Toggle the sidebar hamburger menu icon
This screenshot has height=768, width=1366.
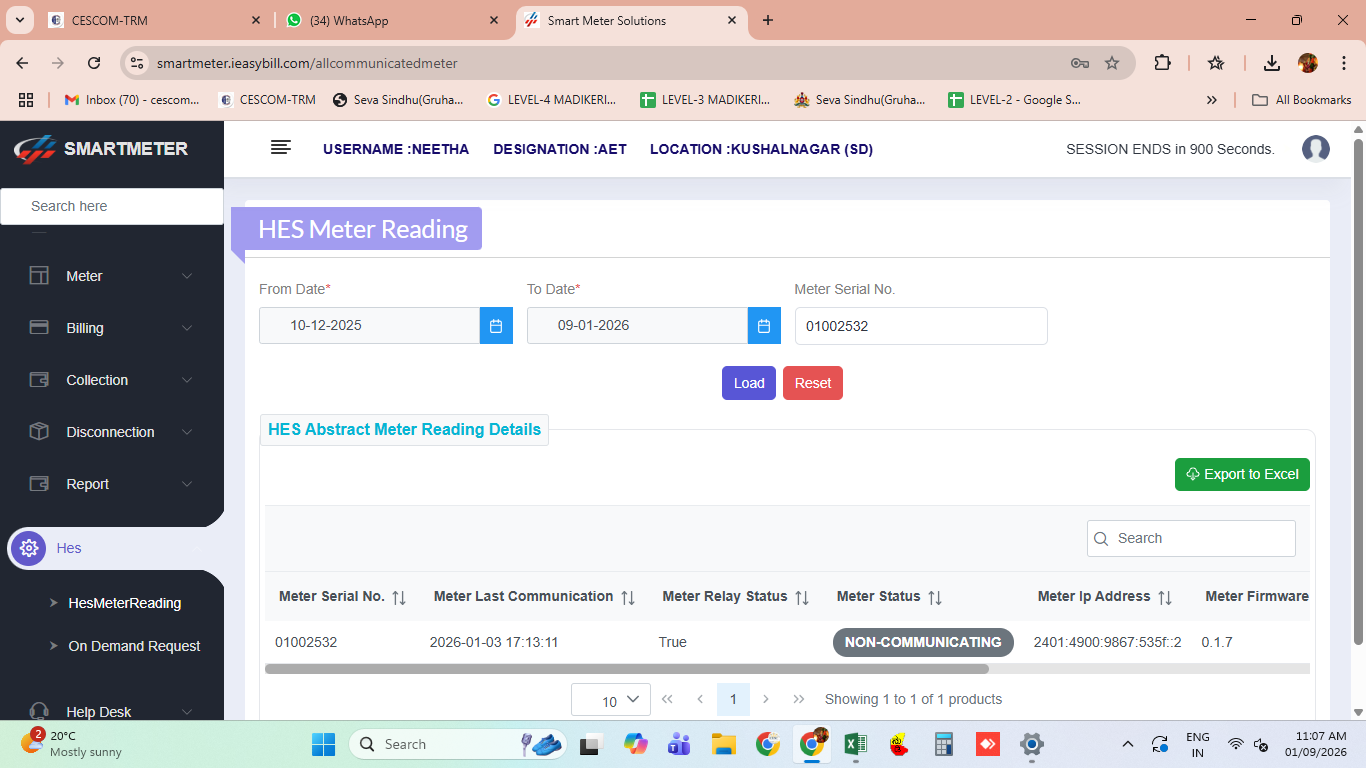281,148
